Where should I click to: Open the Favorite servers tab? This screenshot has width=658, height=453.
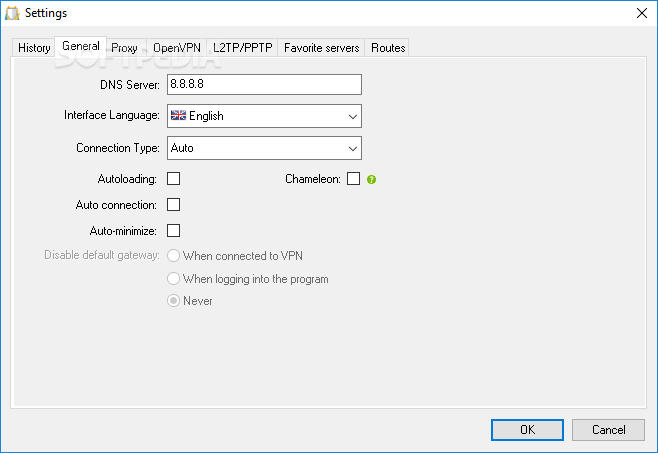321,48
